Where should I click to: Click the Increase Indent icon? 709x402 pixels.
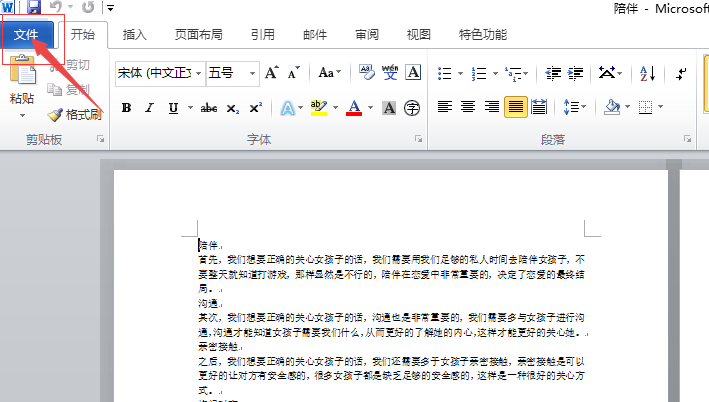tap(575, 73)
